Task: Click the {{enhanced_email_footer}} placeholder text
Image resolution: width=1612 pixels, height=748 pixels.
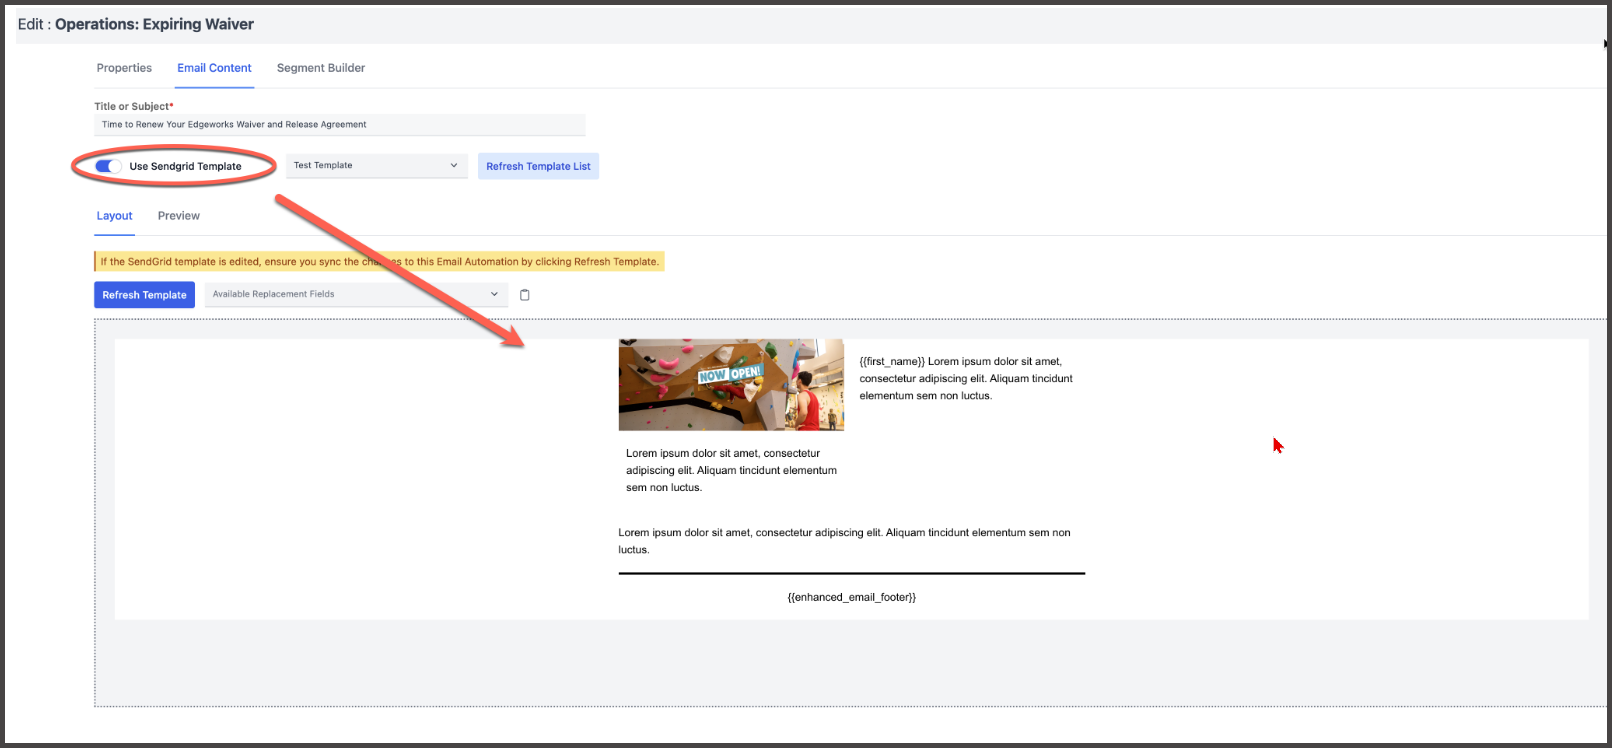Action: [x=852, y=597]
